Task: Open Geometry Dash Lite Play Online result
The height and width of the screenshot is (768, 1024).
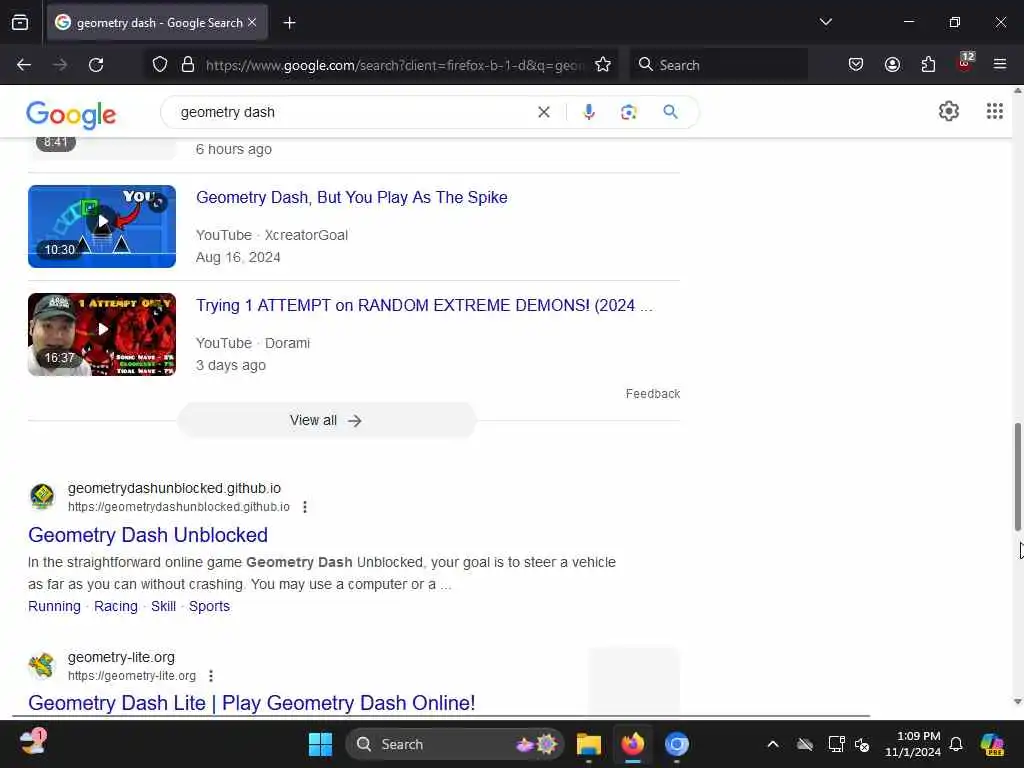Action: [251, 703]
